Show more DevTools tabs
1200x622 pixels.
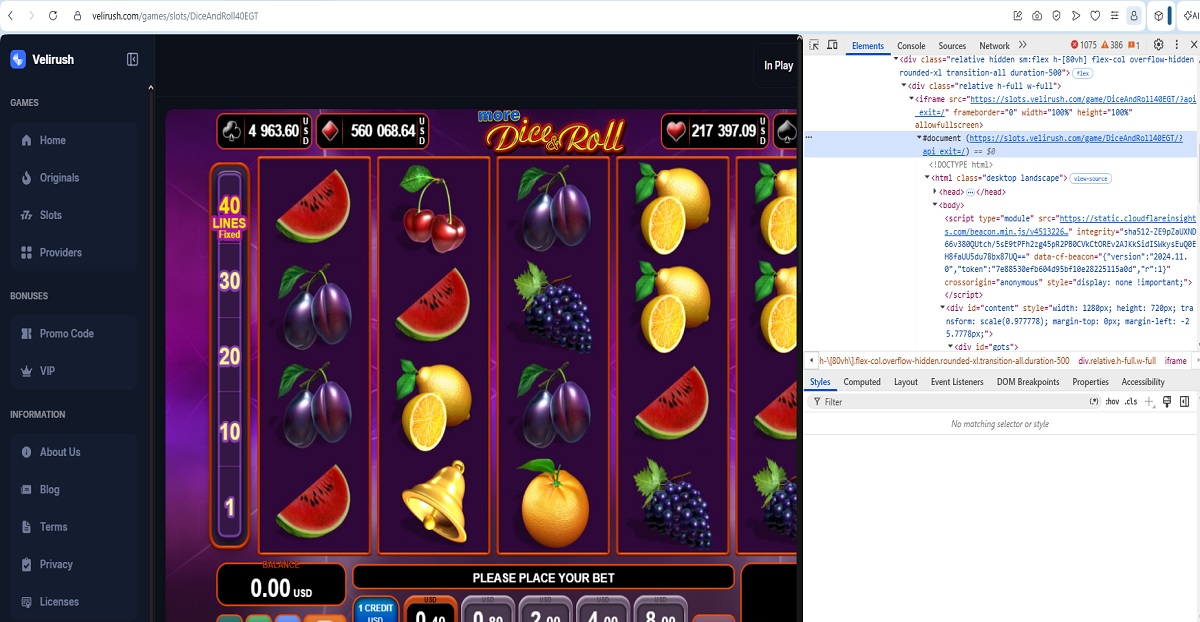point(1023,45)
